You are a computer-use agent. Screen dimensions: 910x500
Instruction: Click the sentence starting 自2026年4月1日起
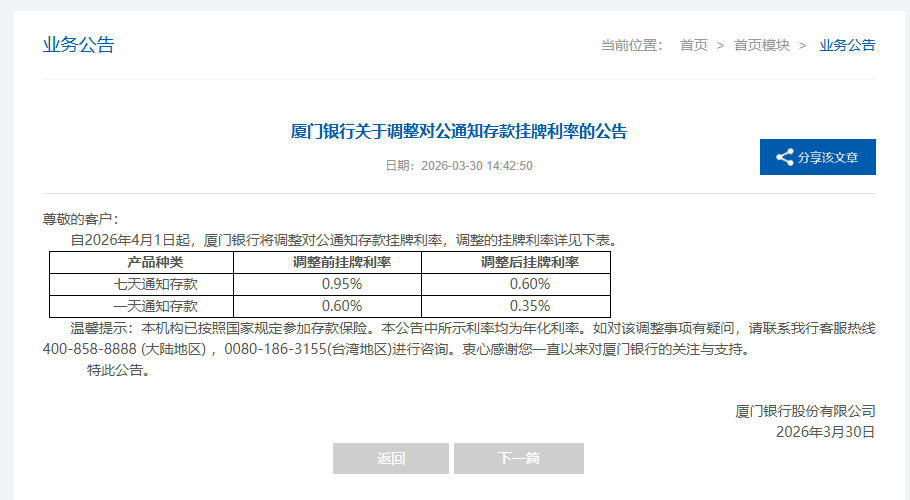click(345, 240)
